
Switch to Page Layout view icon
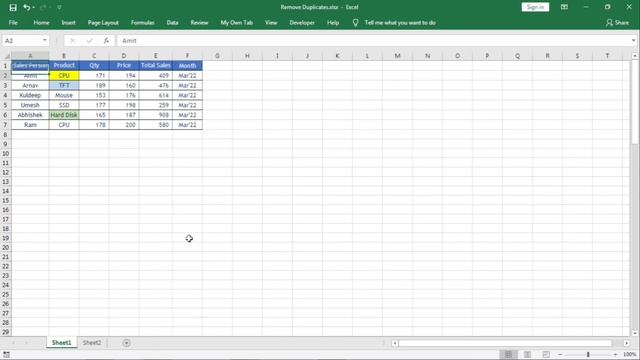(527, 354)
